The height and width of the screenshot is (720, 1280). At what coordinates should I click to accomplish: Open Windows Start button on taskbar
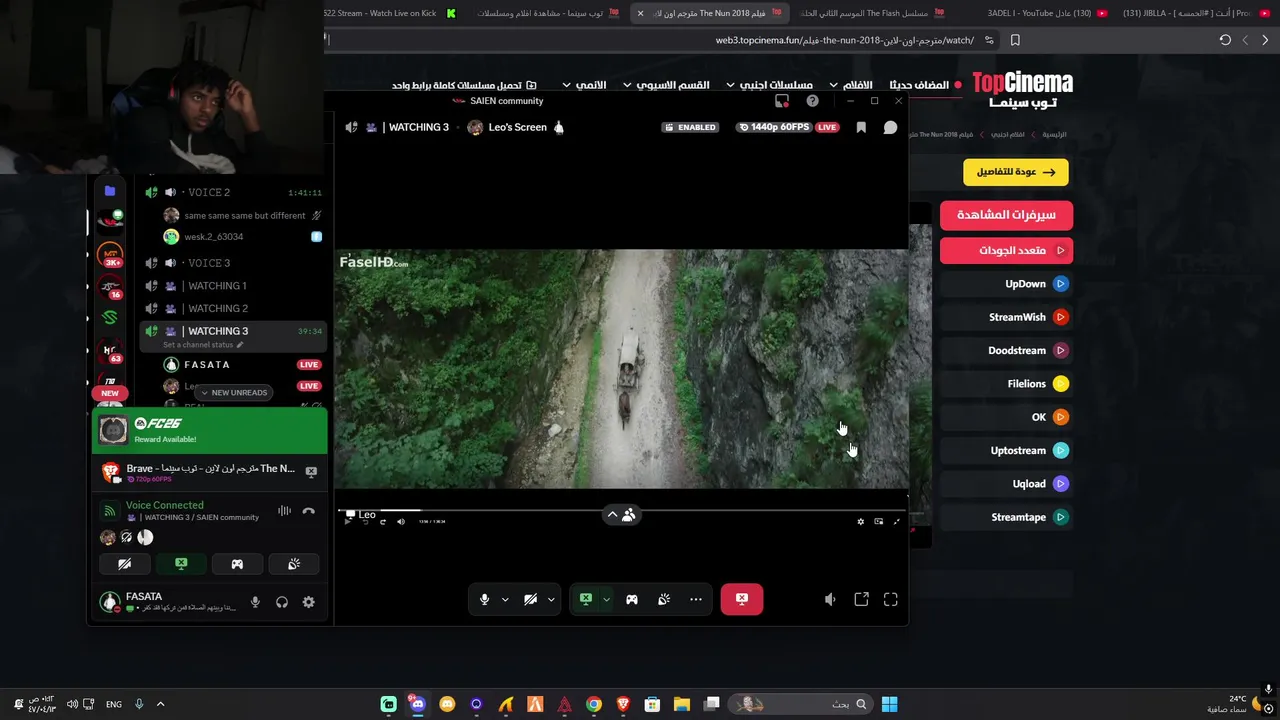889,704
